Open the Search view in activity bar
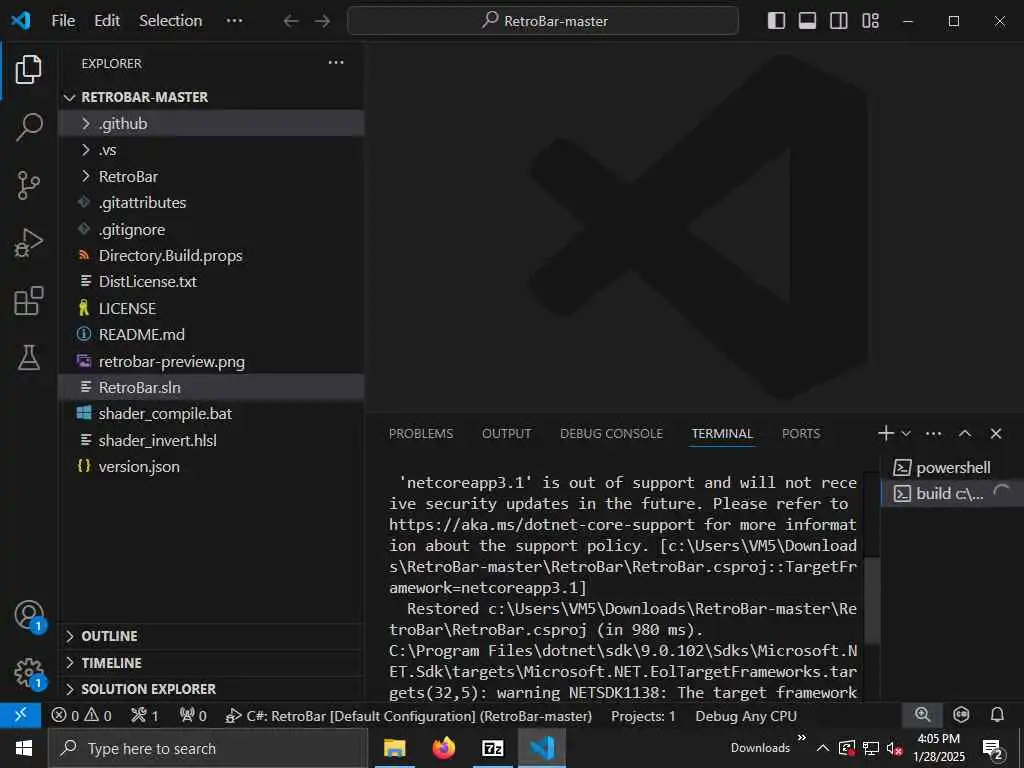This screenshot has width=1024, height=768. (28, 127)
